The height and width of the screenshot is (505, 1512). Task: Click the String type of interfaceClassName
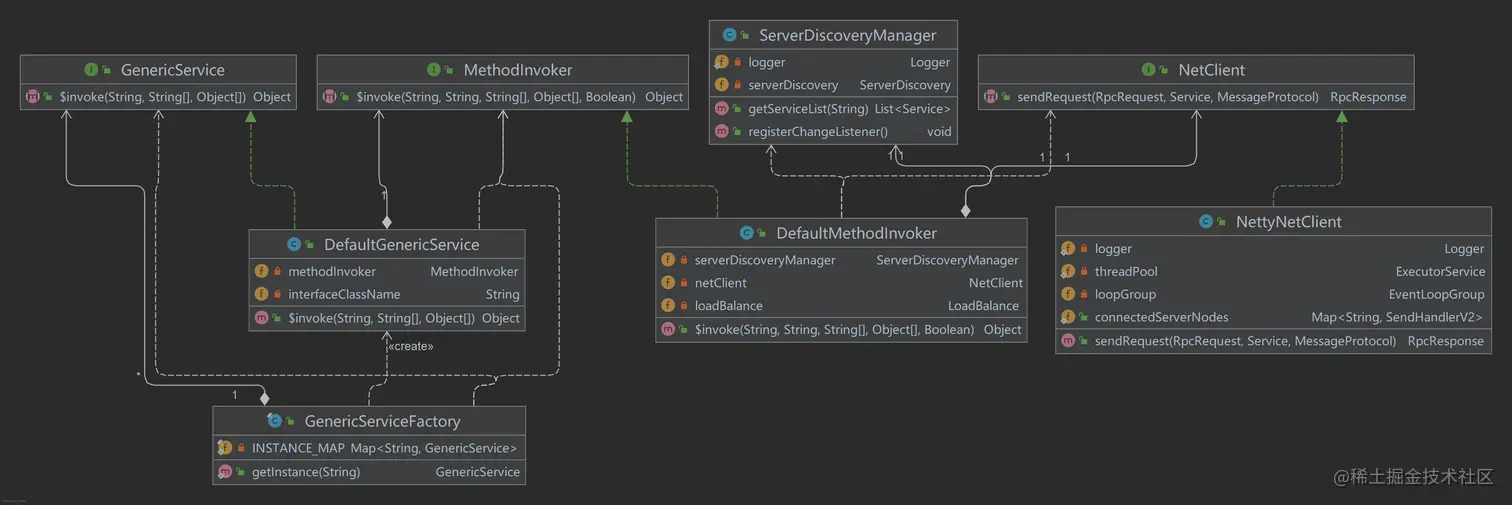[502, 294]
